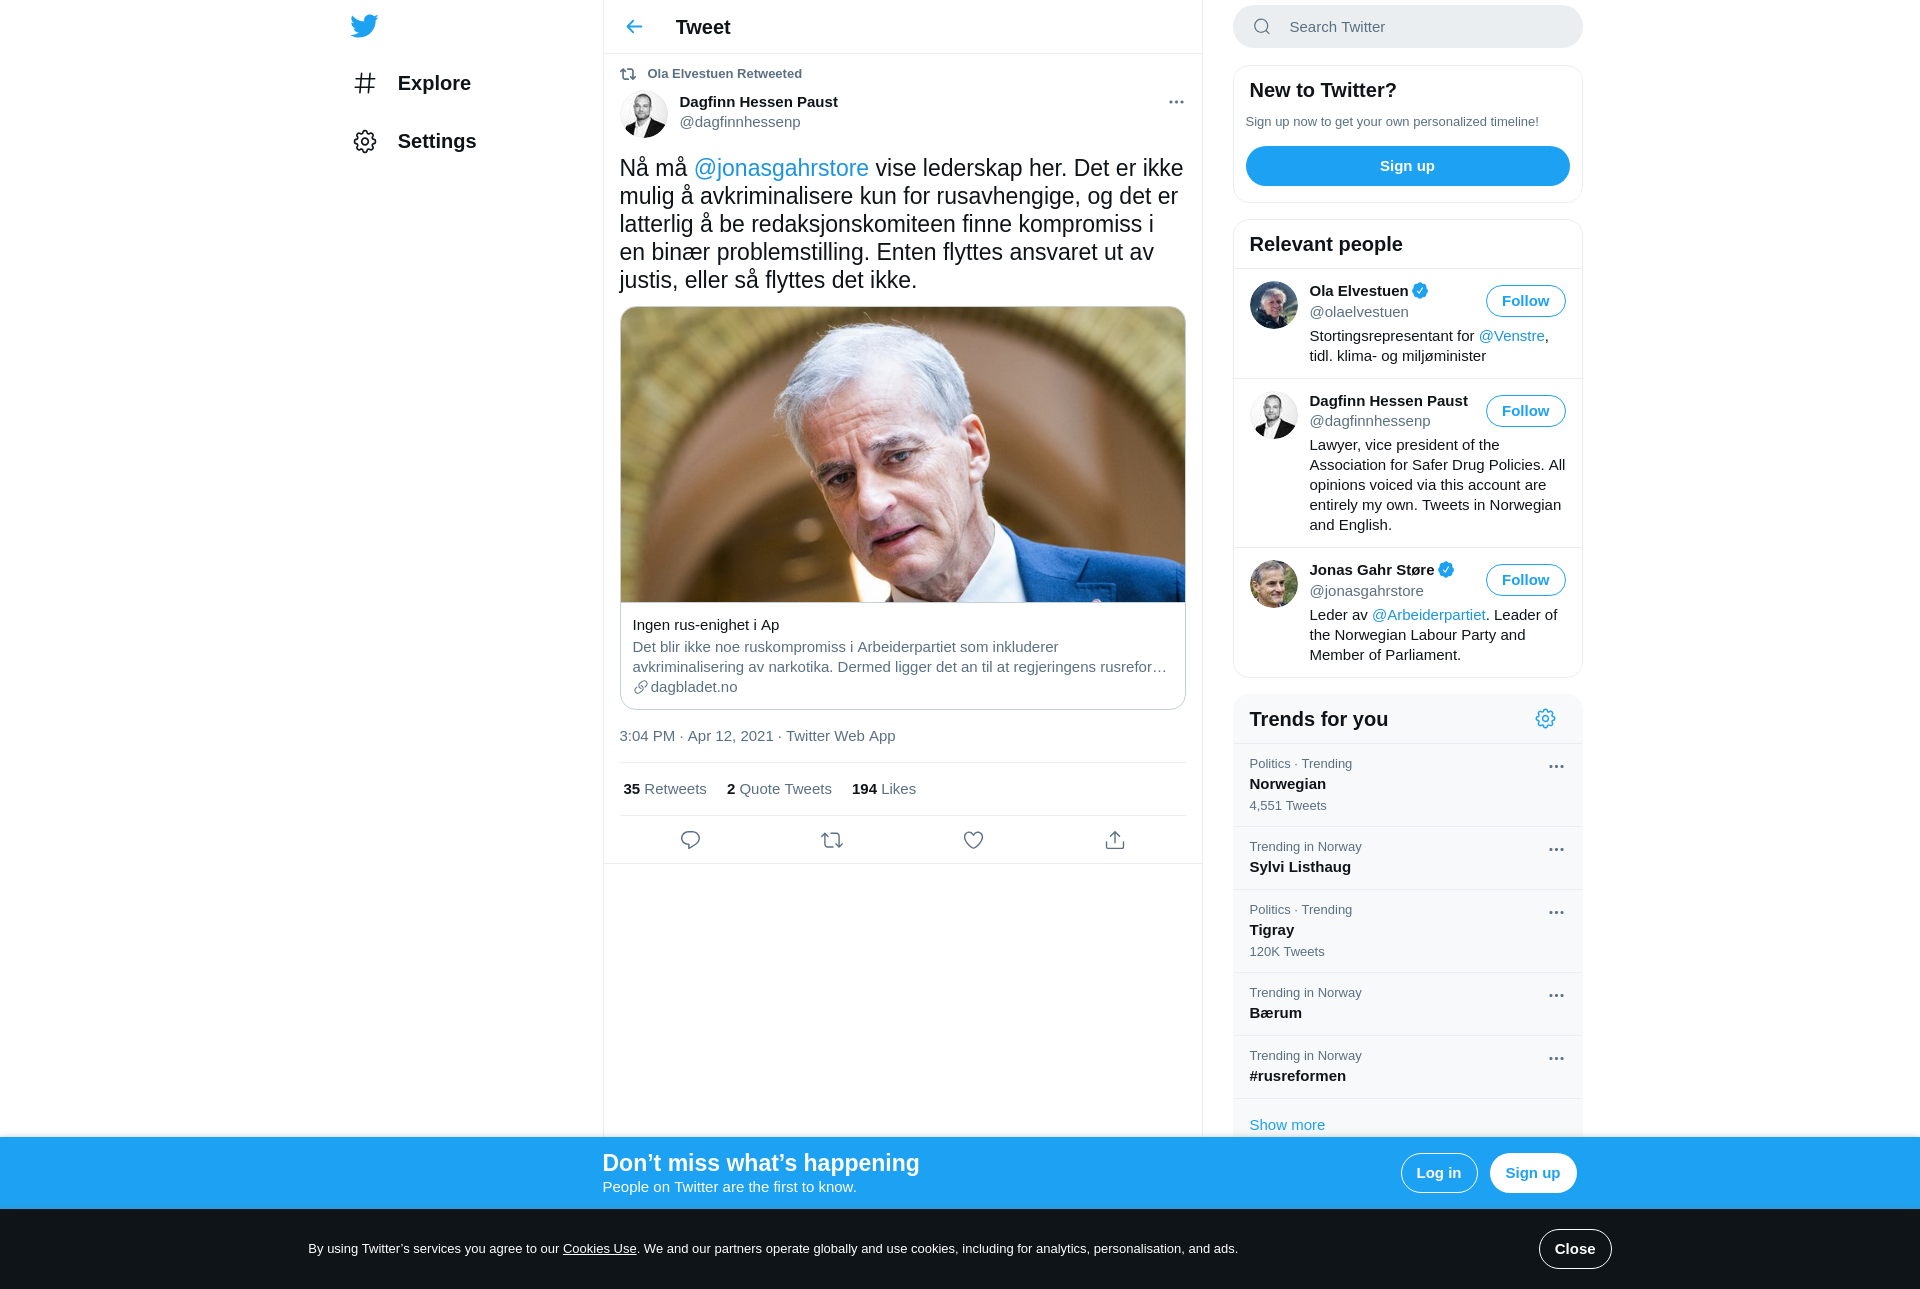
Task: Open more options for Norwegian trend
Action: [x=1556, y=767]
